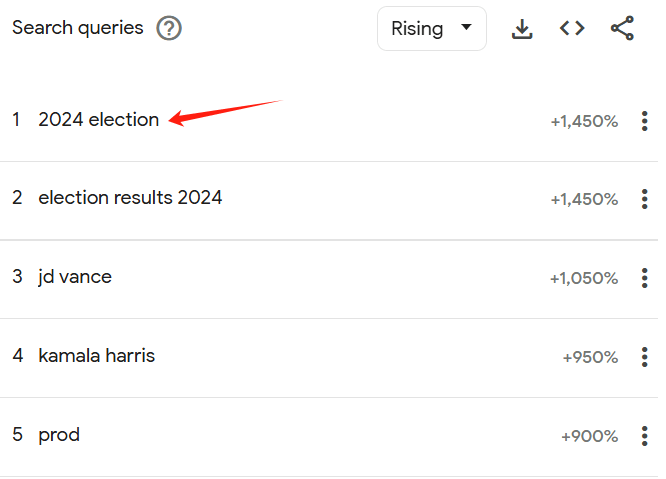Select the jd vance query

(x=75, y=277)
